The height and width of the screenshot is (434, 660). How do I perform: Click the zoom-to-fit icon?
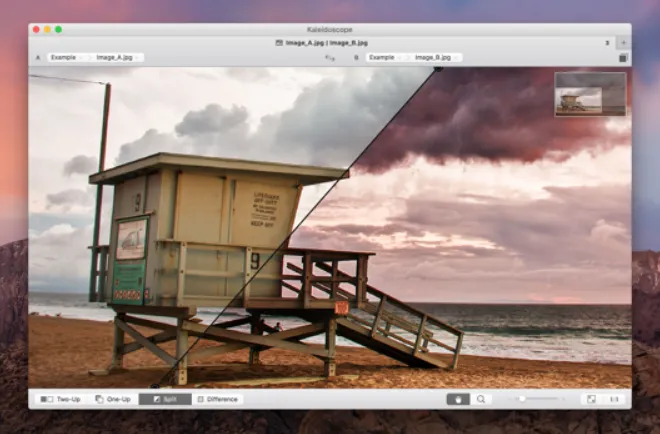coord(591,399)
